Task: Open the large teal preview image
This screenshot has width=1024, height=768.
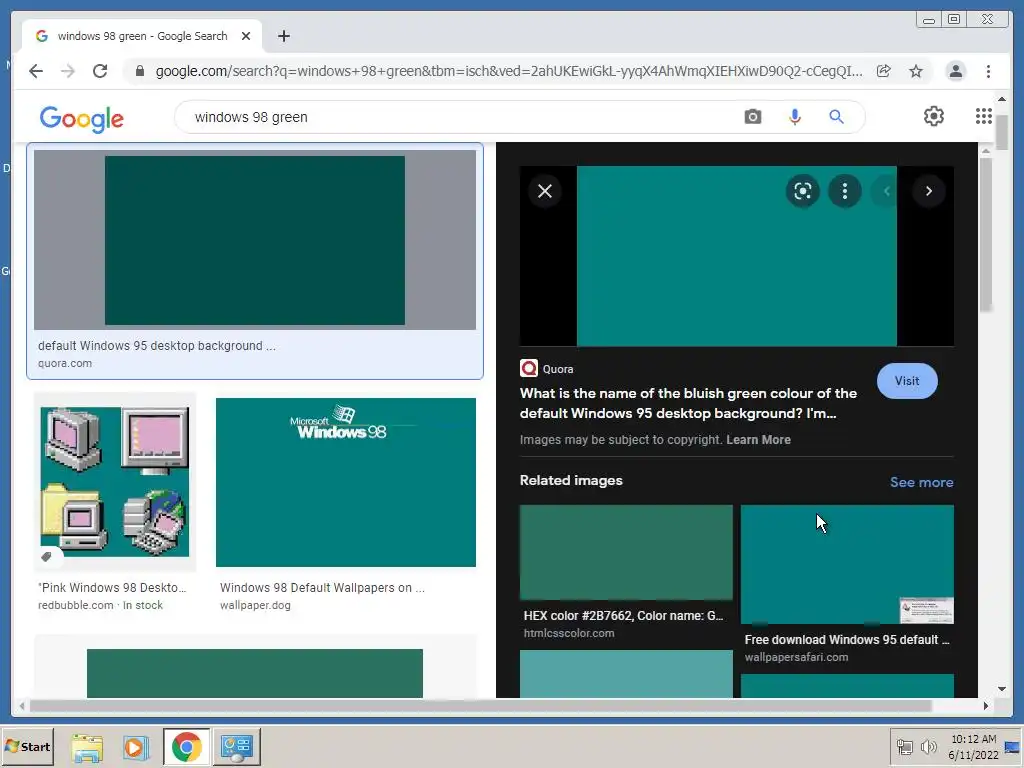Action: [x=737, y=256]
